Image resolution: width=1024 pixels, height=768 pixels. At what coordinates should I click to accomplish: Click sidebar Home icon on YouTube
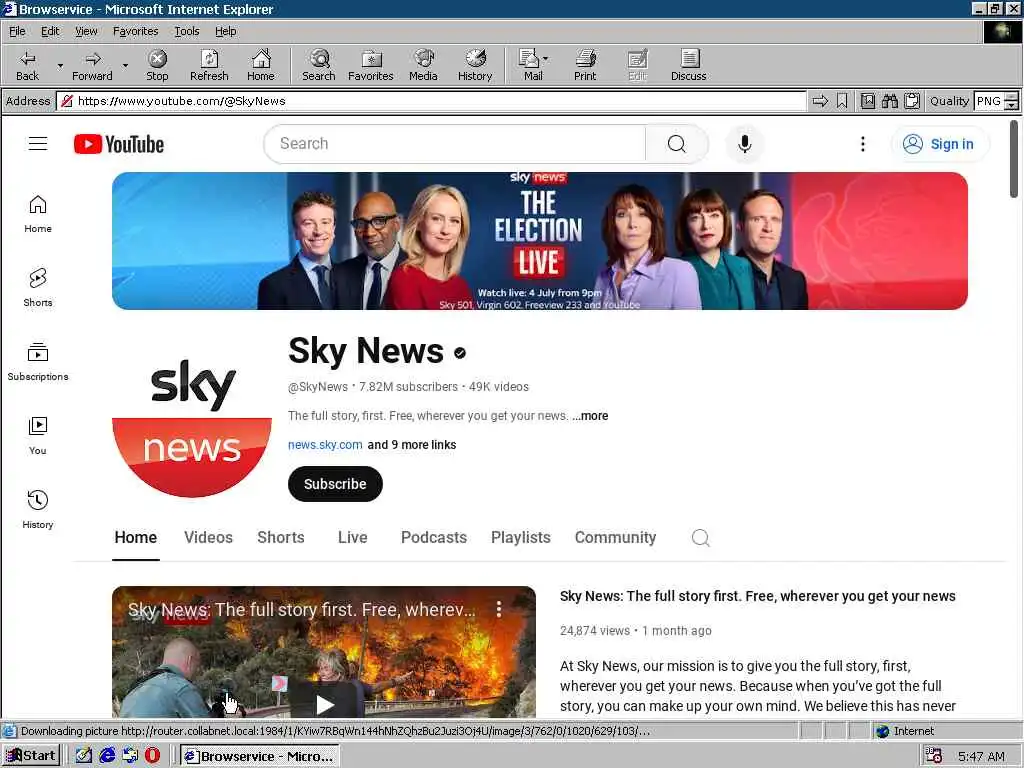coord(38,214)
